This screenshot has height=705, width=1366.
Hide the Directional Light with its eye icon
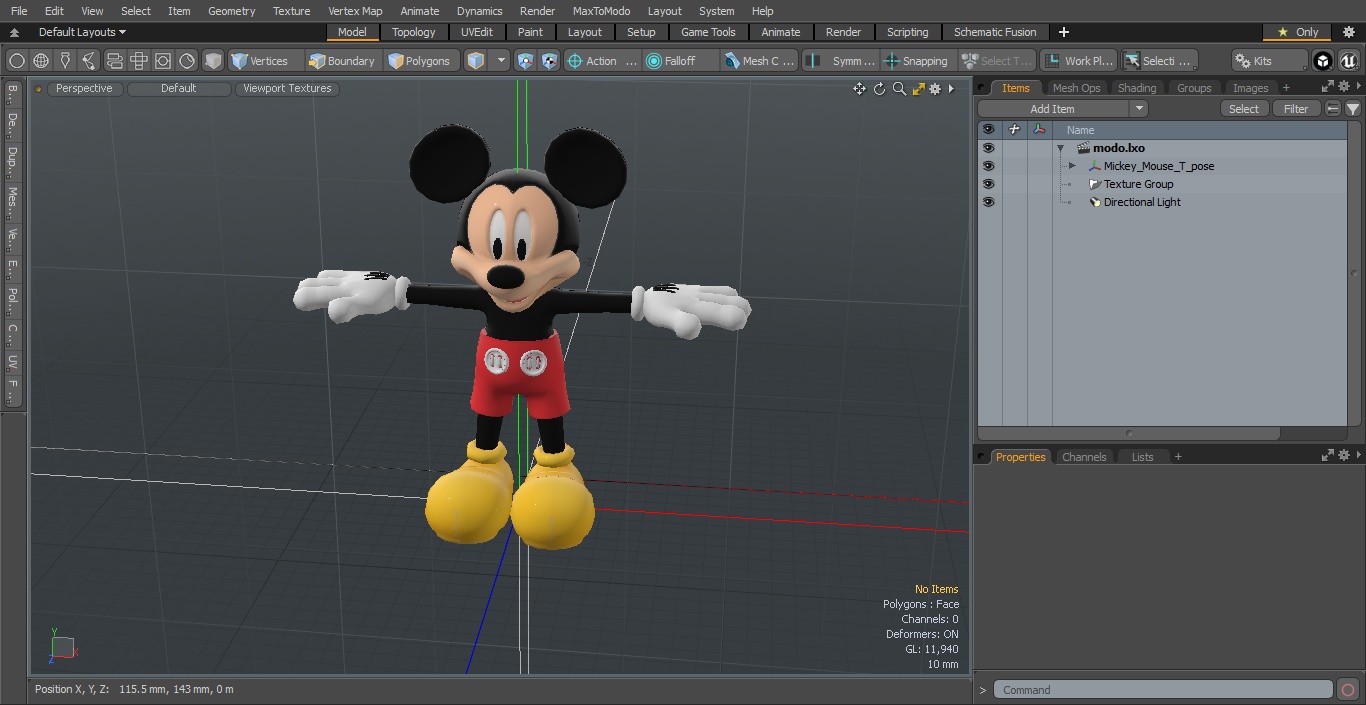click(x=988, y=202)
